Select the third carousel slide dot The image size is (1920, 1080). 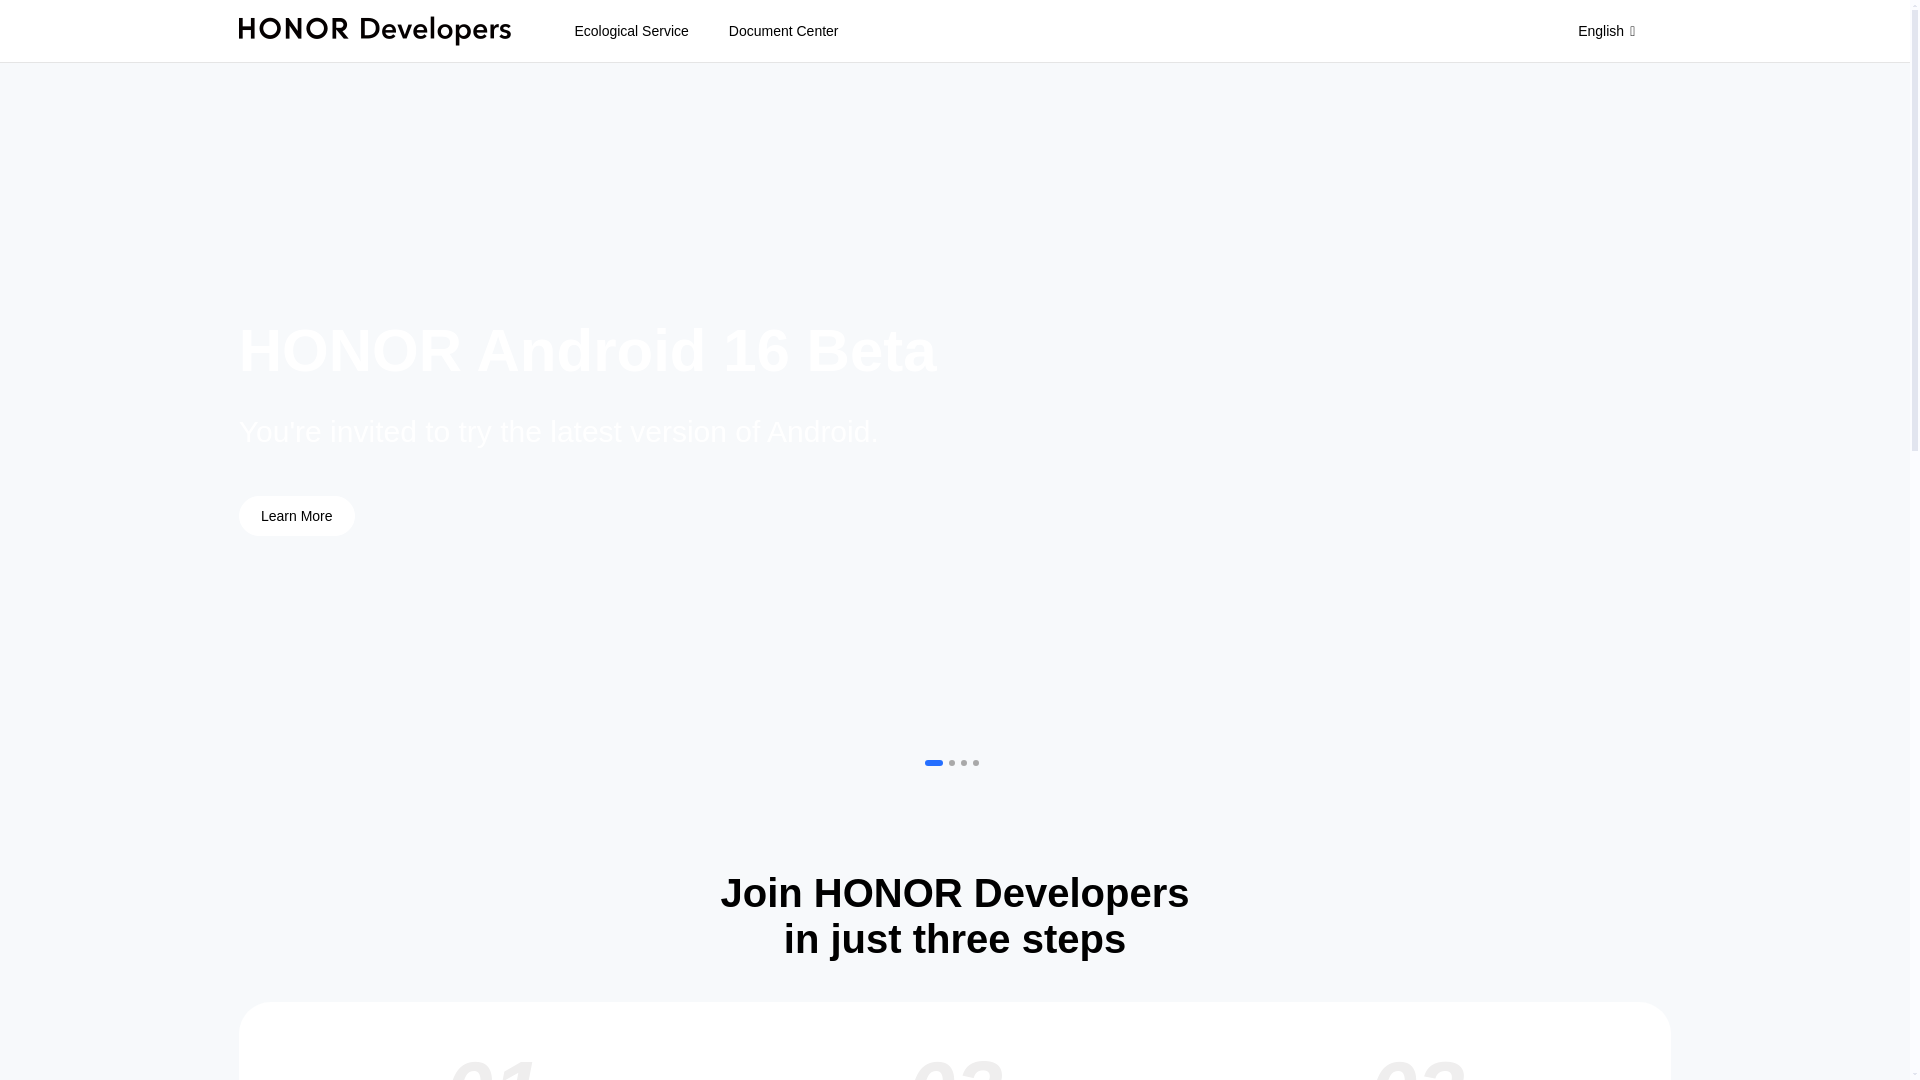click(964, 763)
